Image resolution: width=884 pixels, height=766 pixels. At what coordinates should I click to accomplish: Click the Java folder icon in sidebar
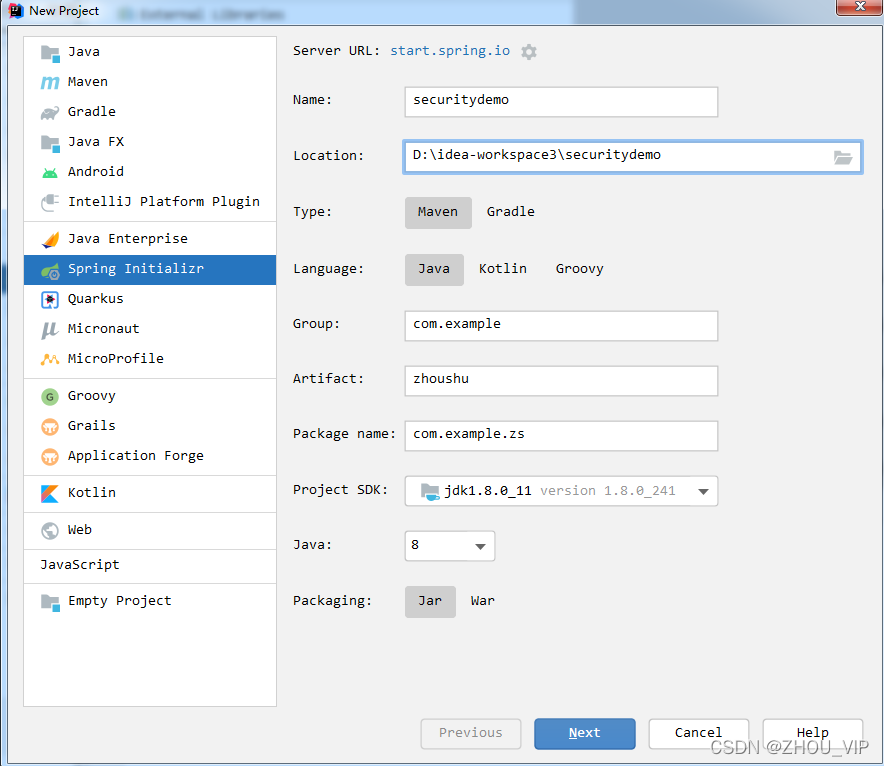(50, 53)
